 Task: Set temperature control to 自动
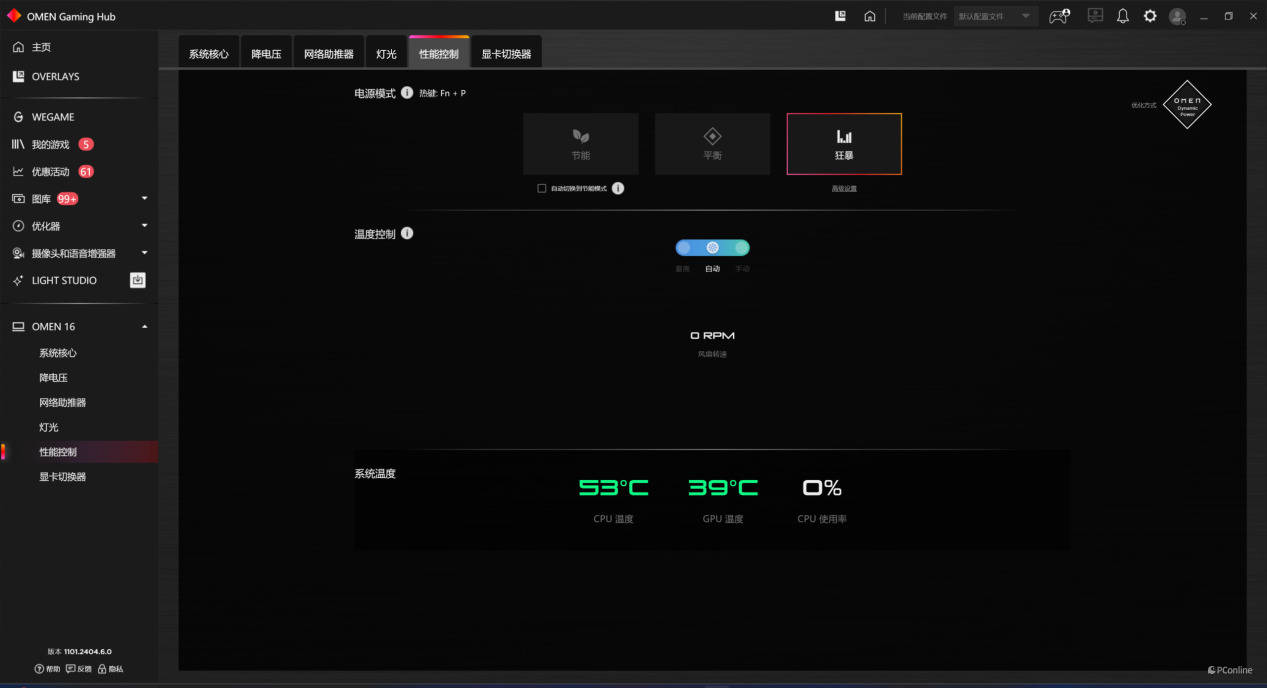pyautogui.click(x=713, y=248)
